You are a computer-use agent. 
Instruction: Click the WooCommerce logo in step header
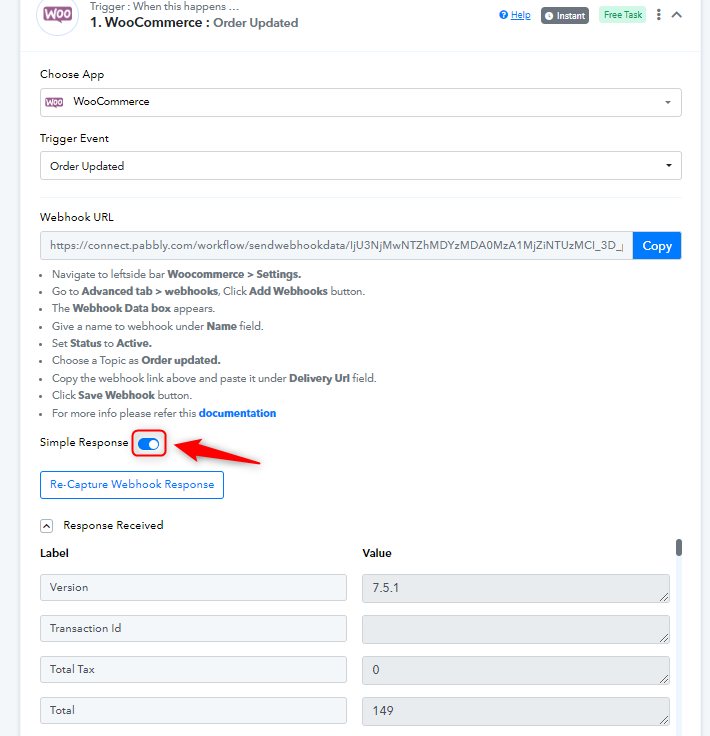coord(57,15)
